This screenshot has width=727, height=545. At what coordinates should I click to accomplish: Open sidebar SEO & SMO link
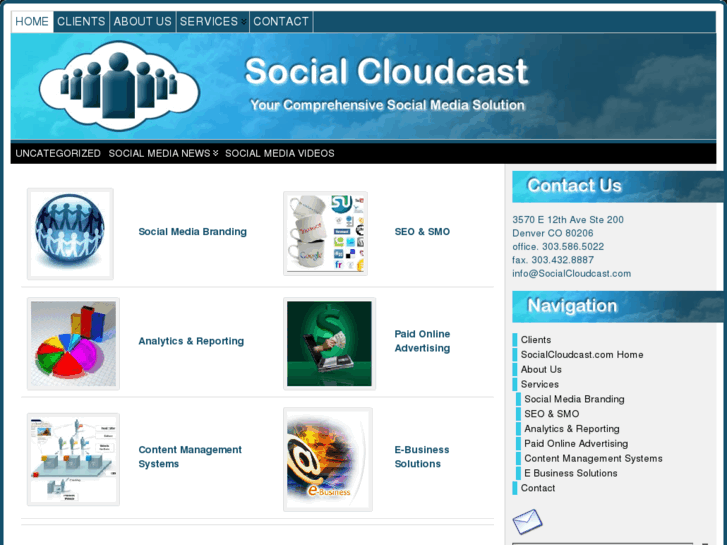[551, 414]
